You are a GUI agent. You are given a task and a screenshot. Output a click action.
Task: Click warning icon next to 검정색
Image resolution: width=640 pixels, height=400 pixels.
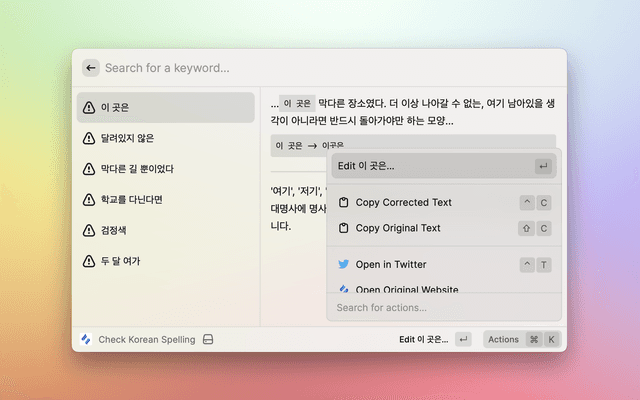(x=89, y=230)
